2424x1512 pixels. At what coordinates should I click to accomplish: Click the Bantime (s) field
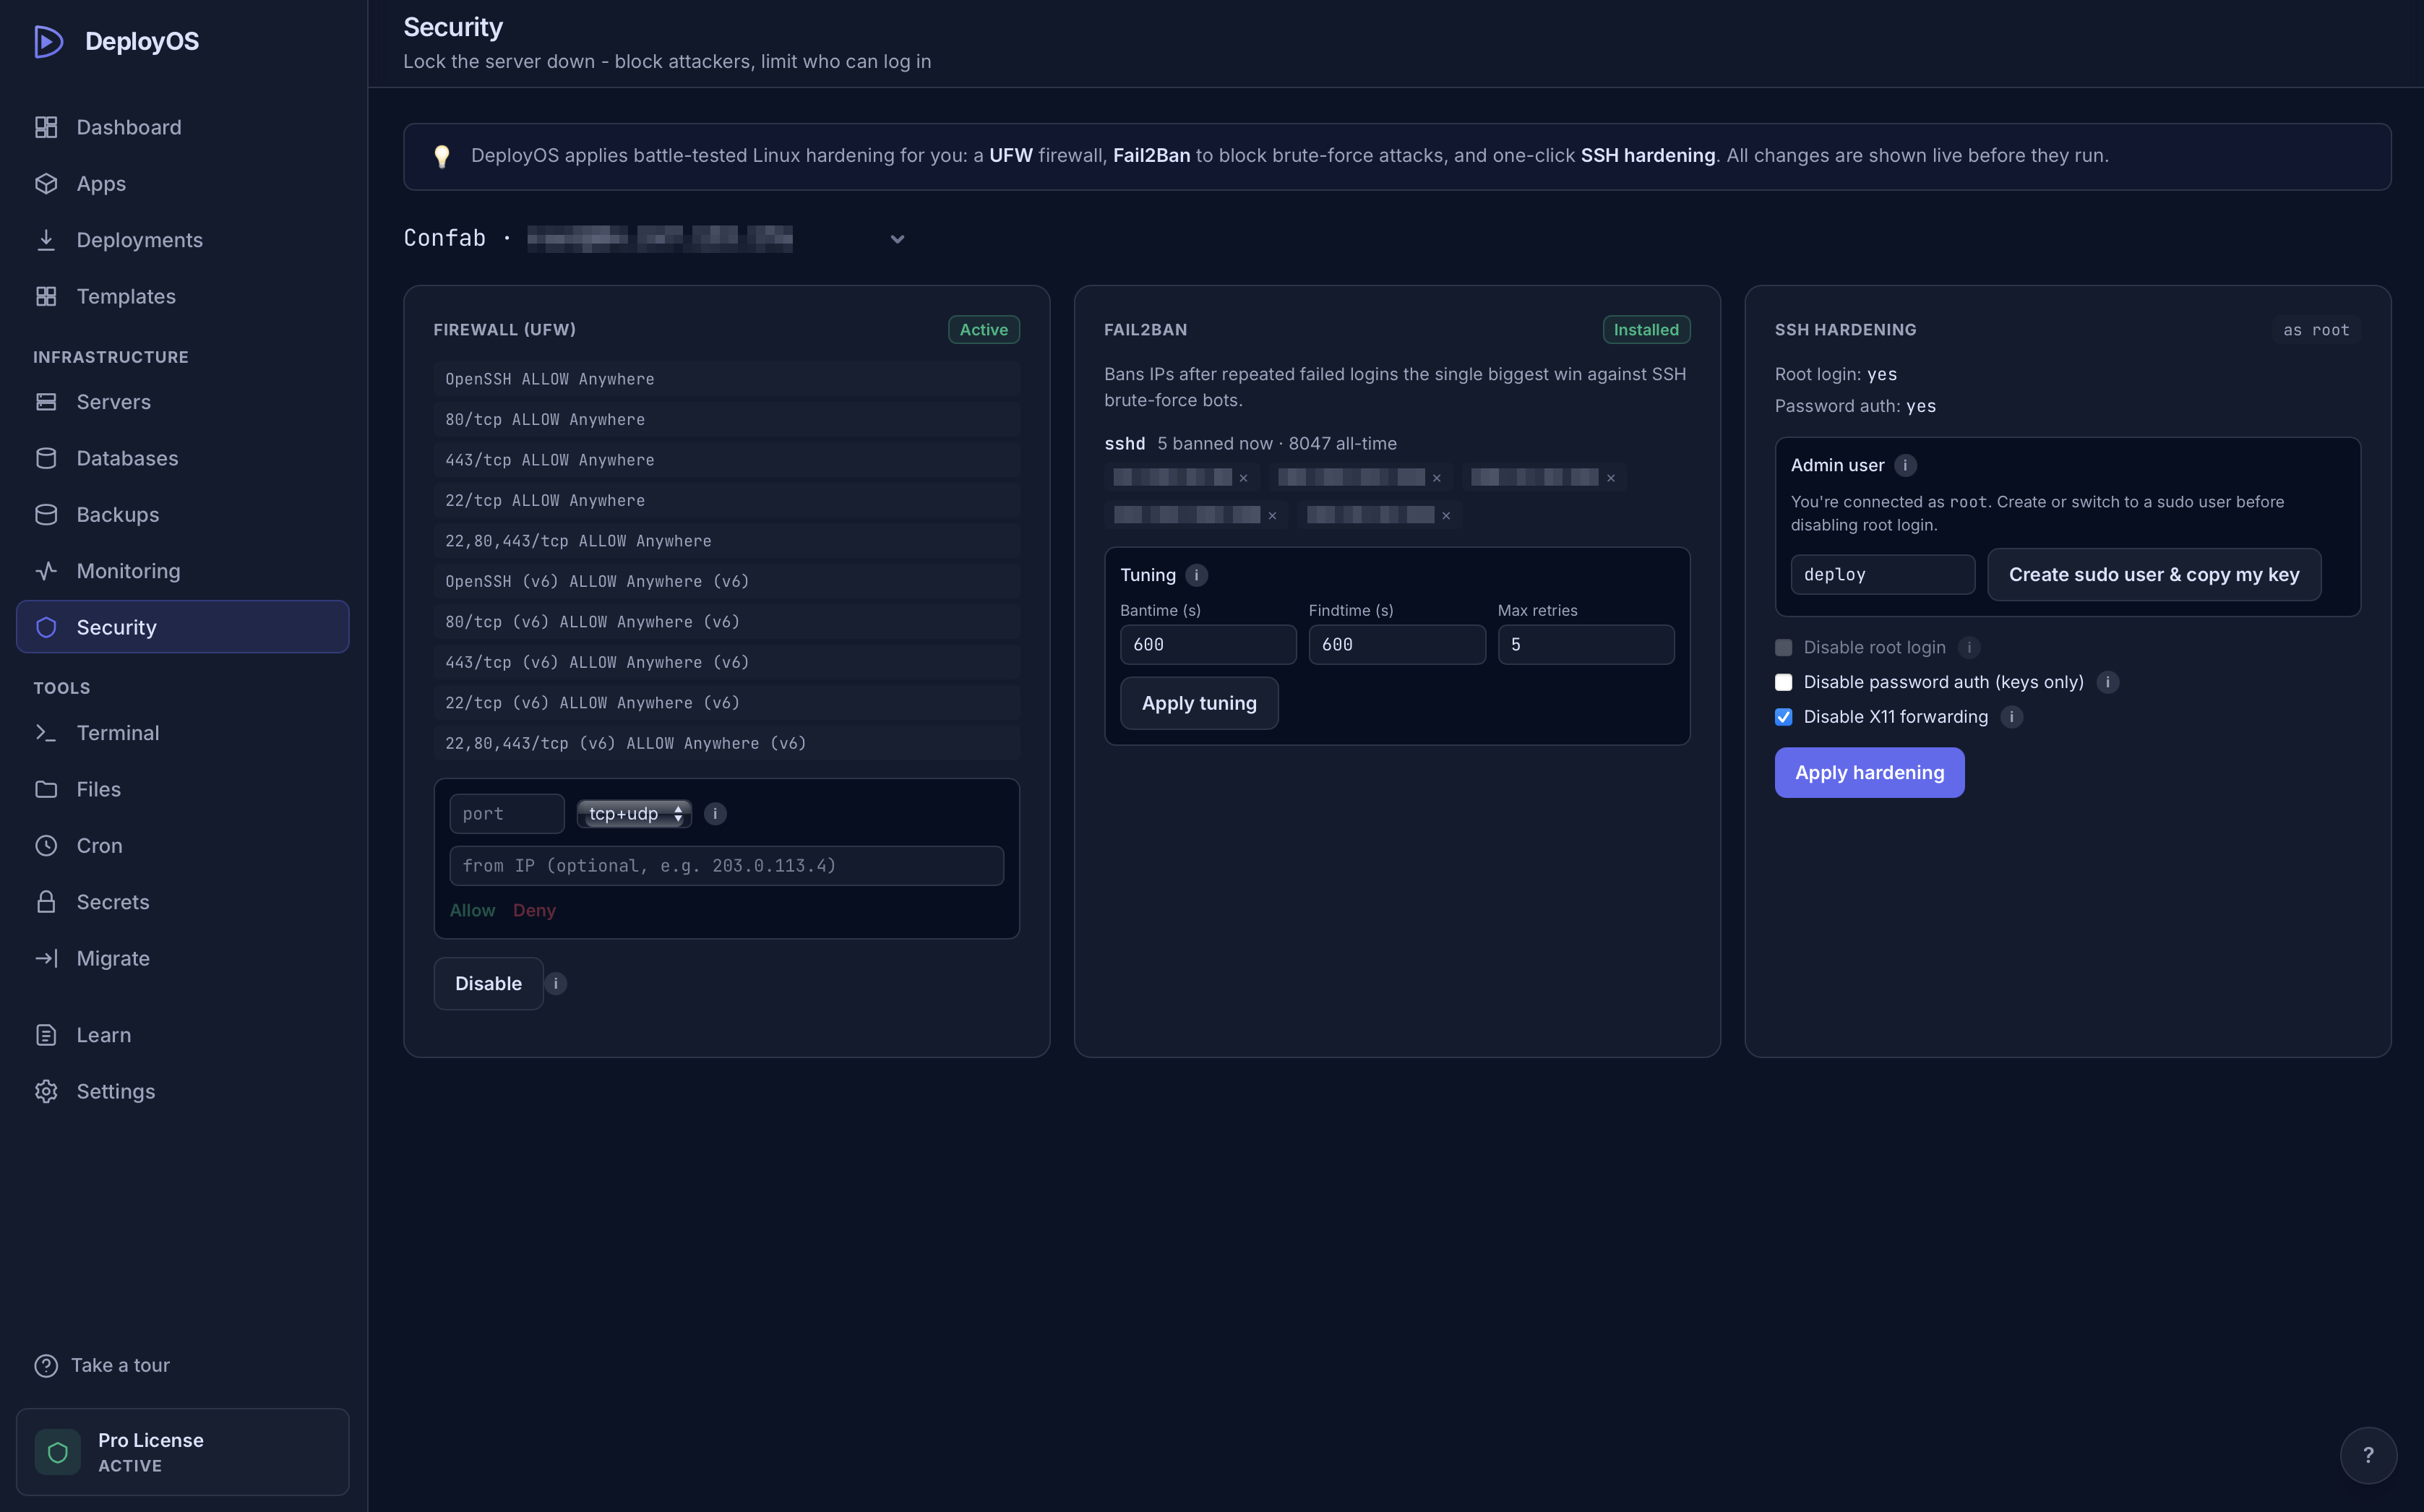tap(1208, 645)
